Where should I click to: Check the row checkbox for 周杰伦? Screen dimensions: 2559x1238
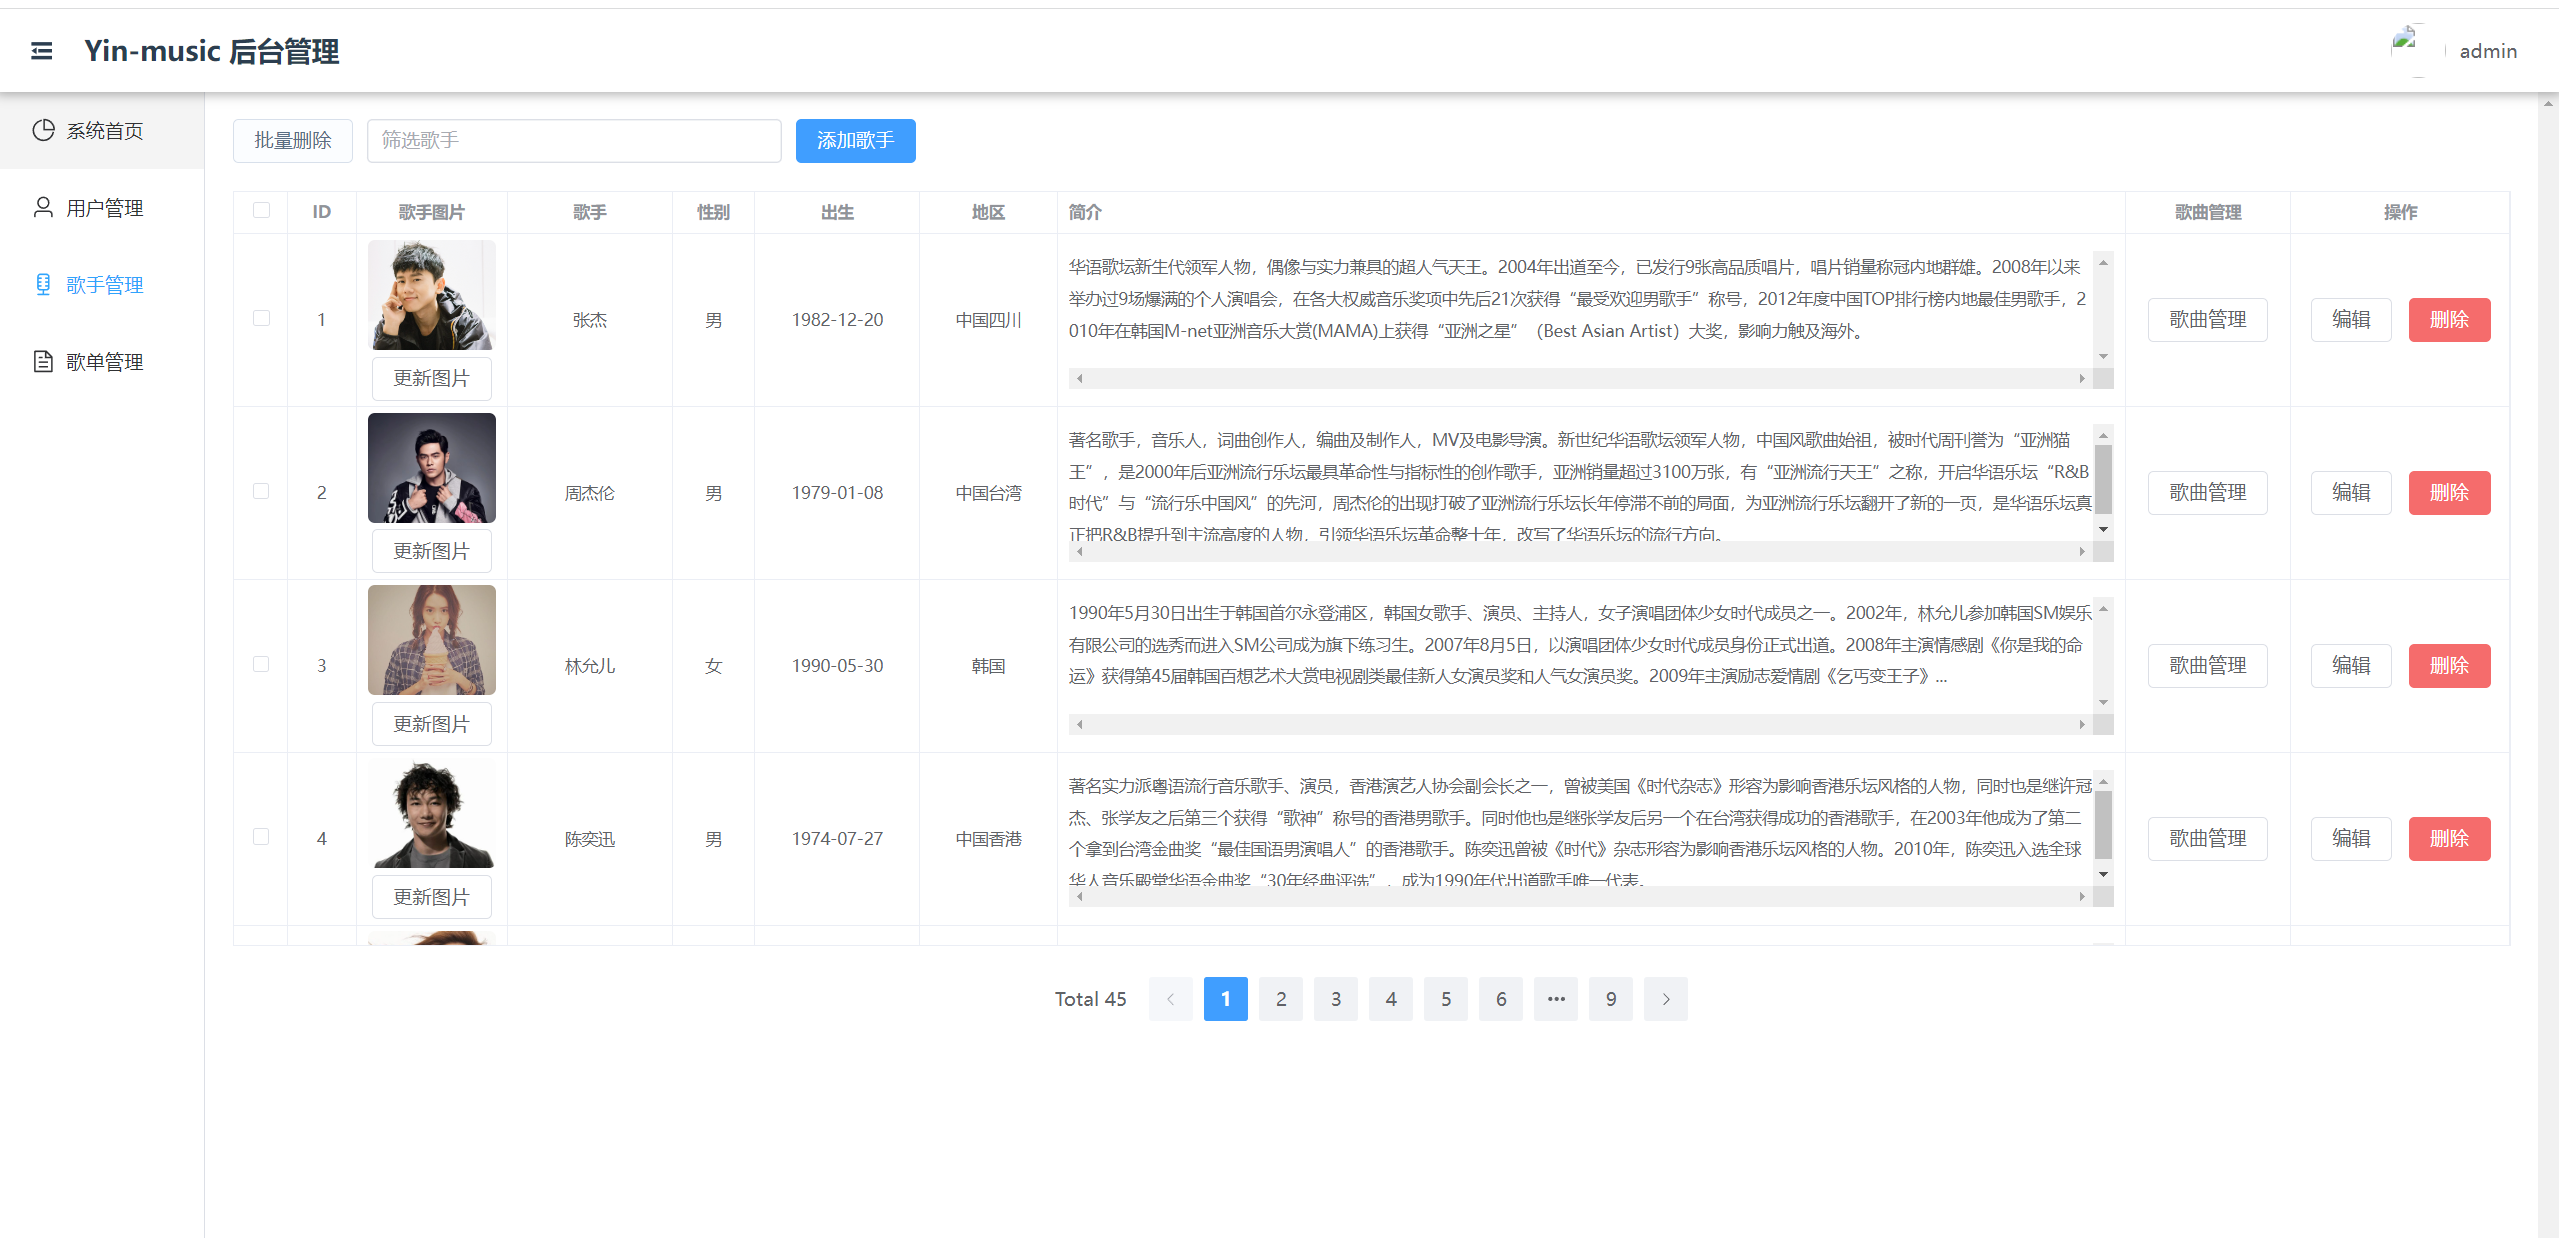[261, 491]
